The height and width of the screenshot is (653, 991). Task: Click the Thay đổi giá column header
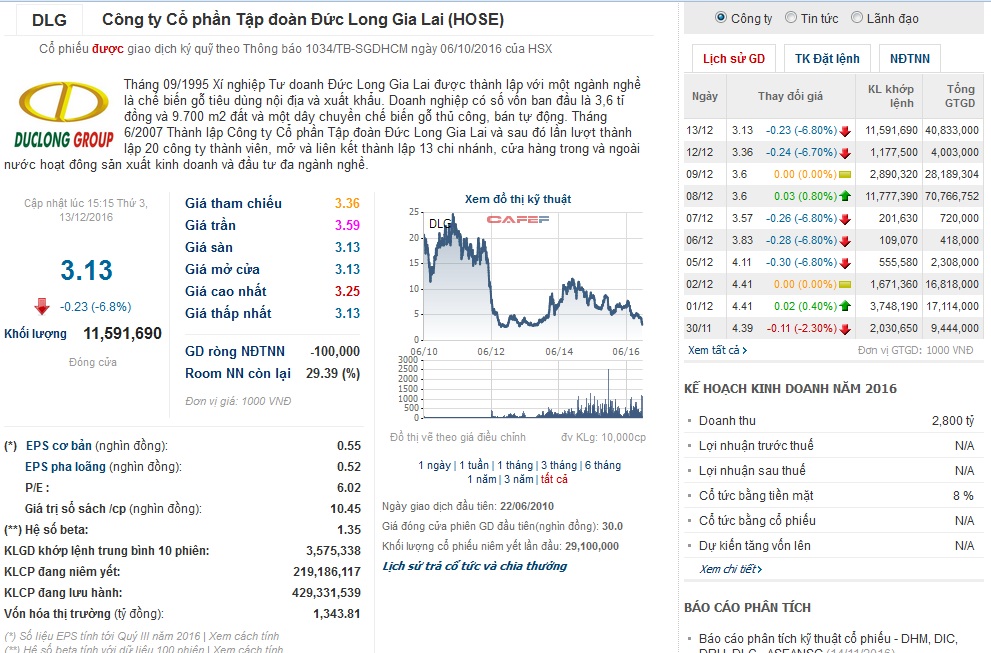click(790, 96)
